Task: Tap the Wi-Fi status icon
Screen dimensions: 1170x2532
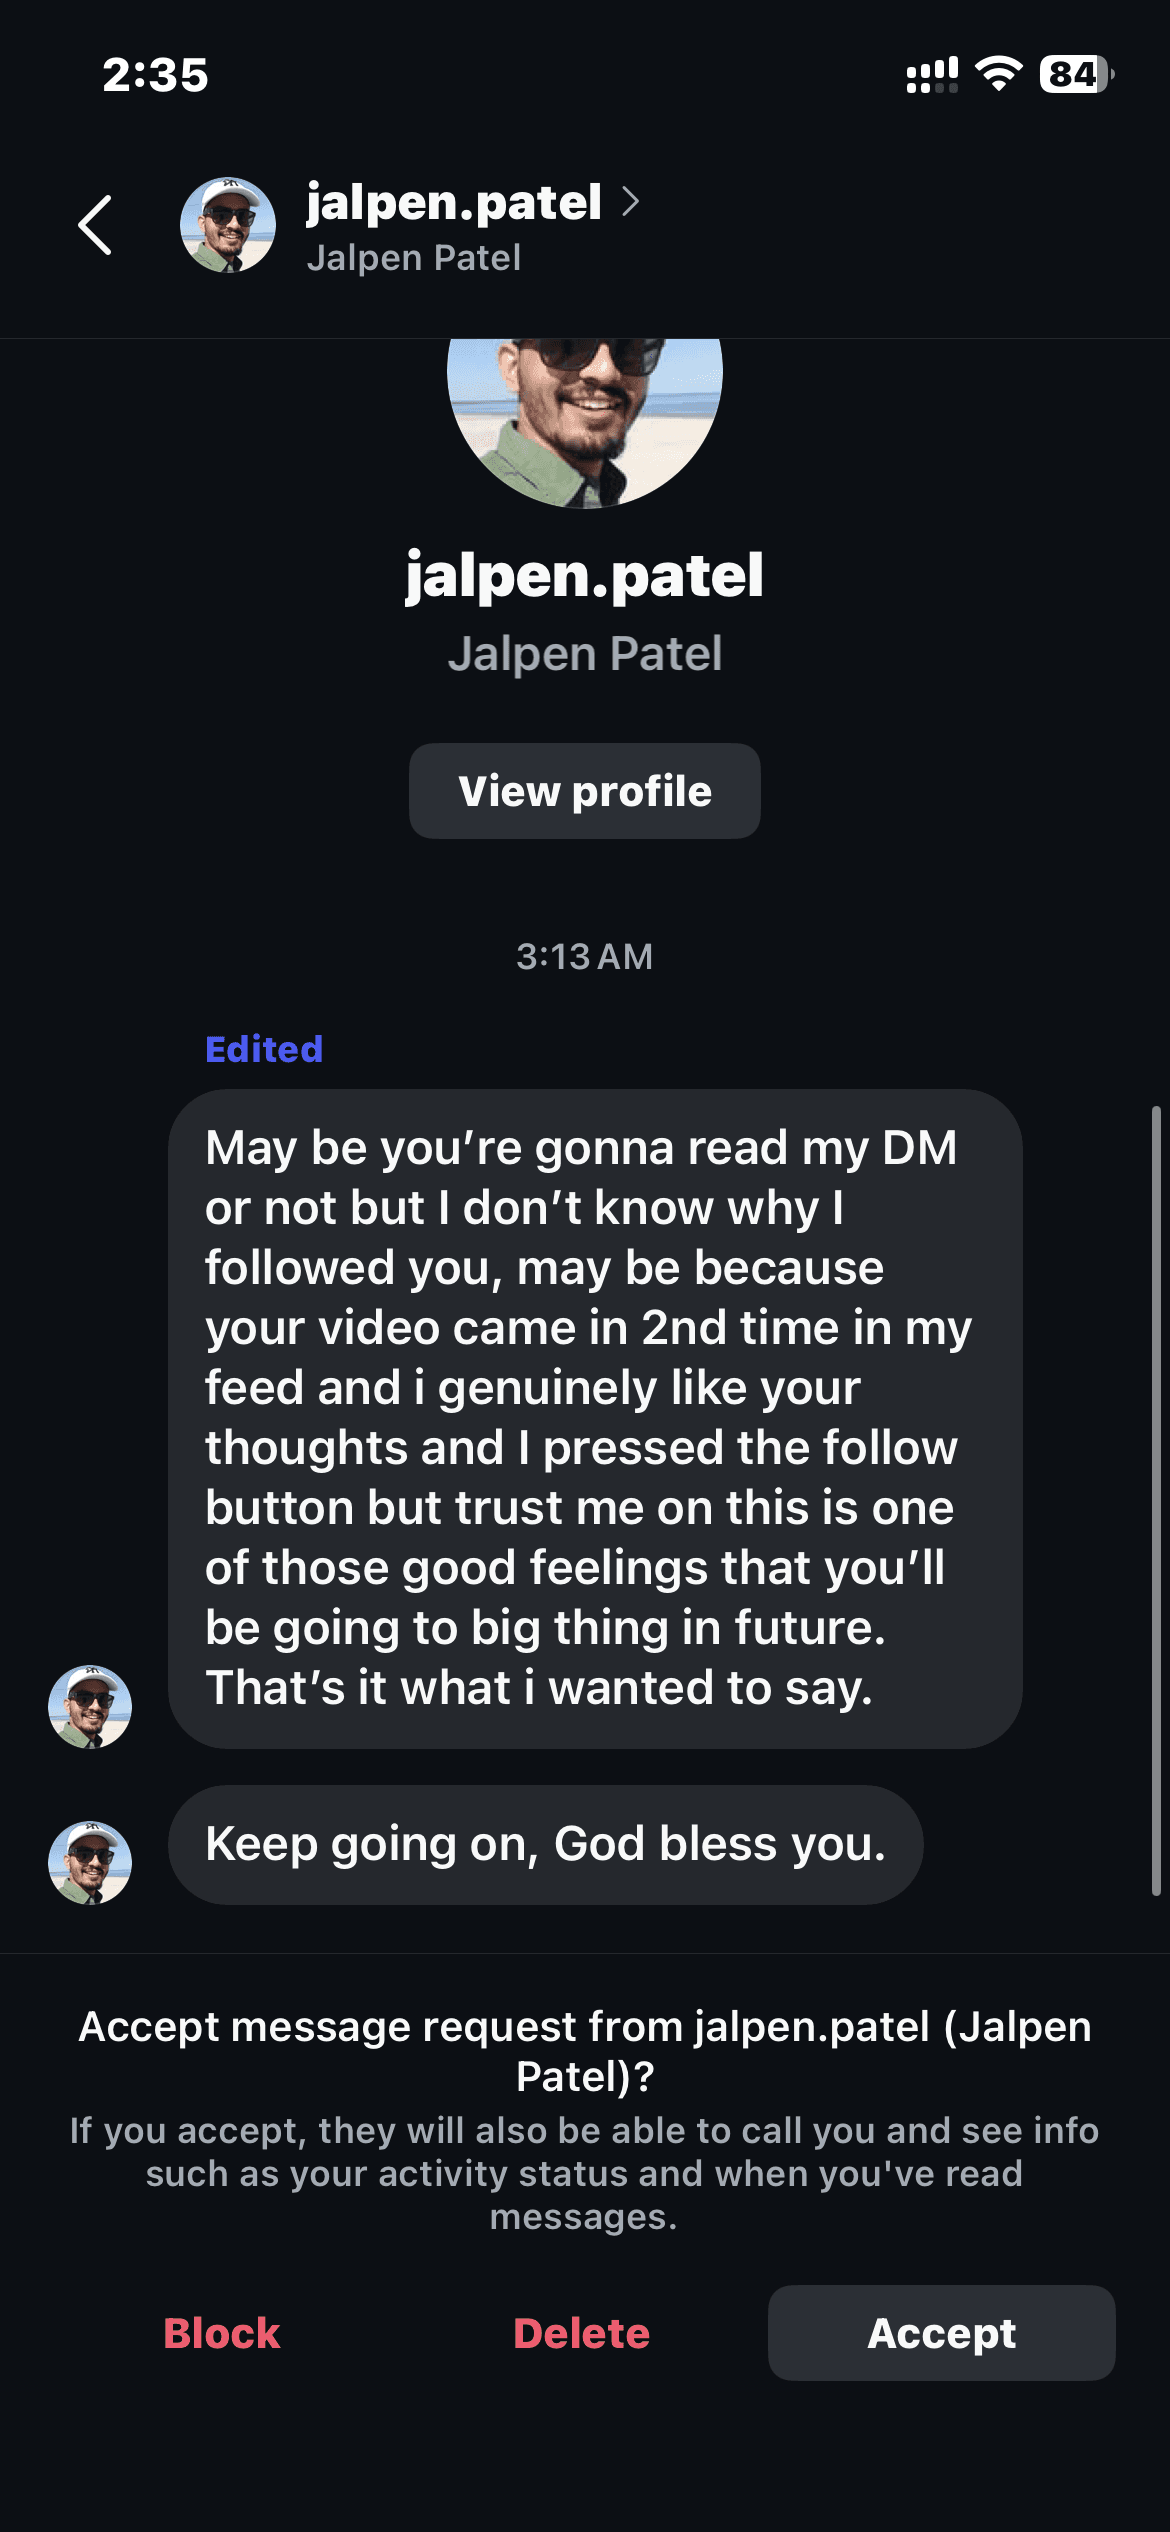Action: pos(998,74)
